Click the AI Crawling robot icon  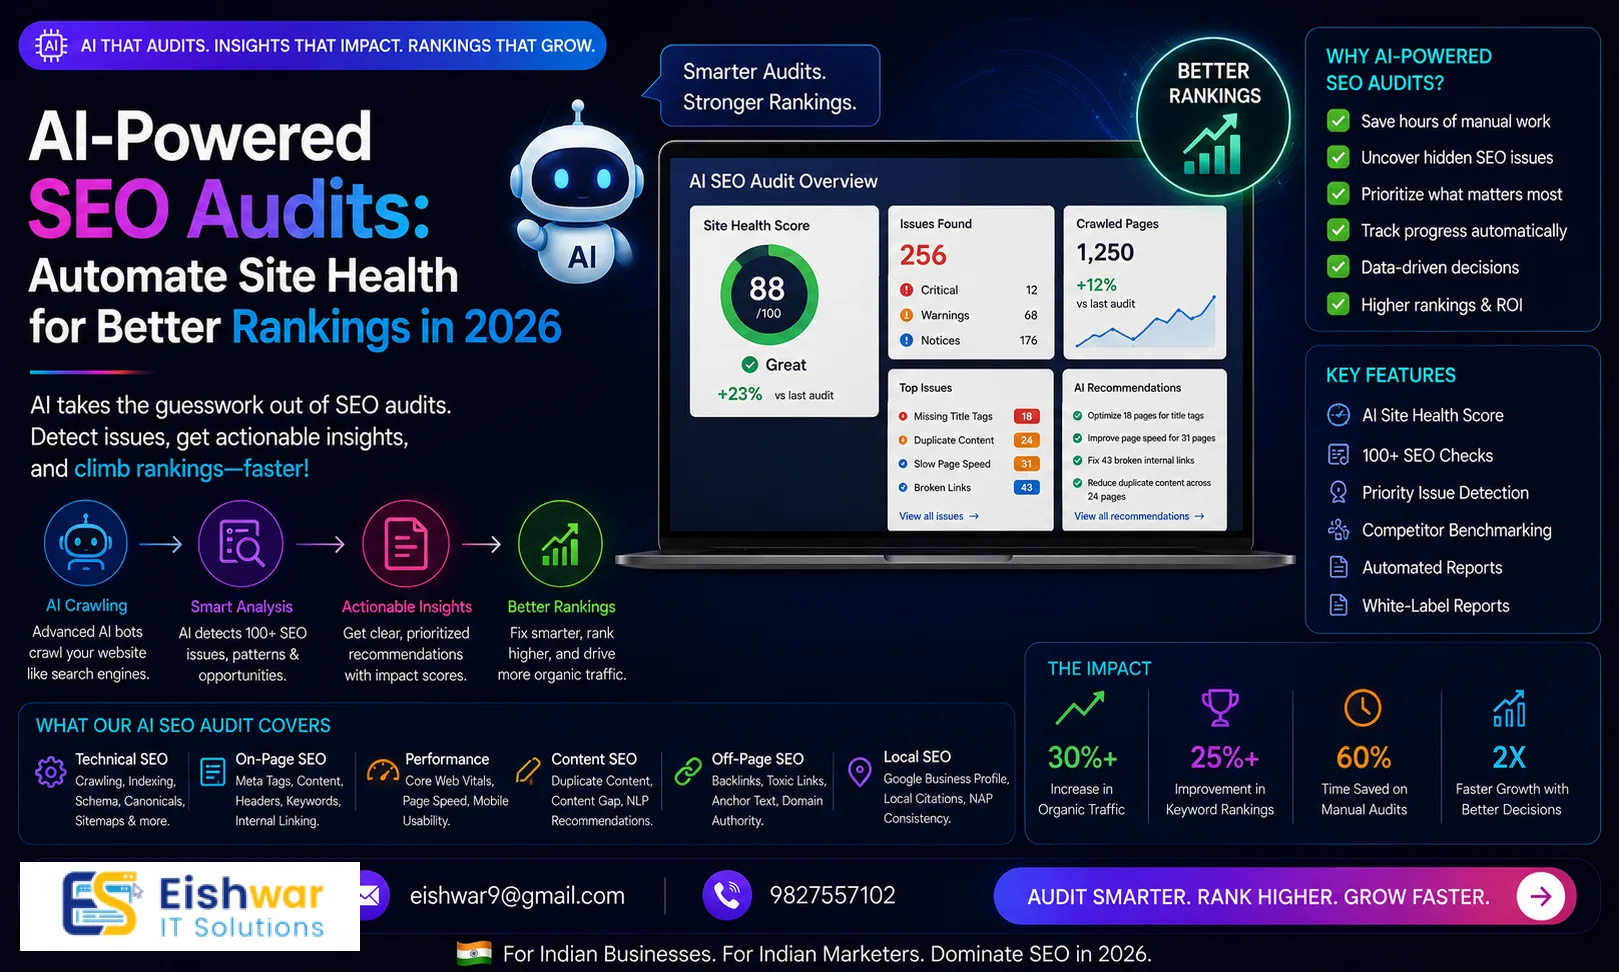[86, 543]
